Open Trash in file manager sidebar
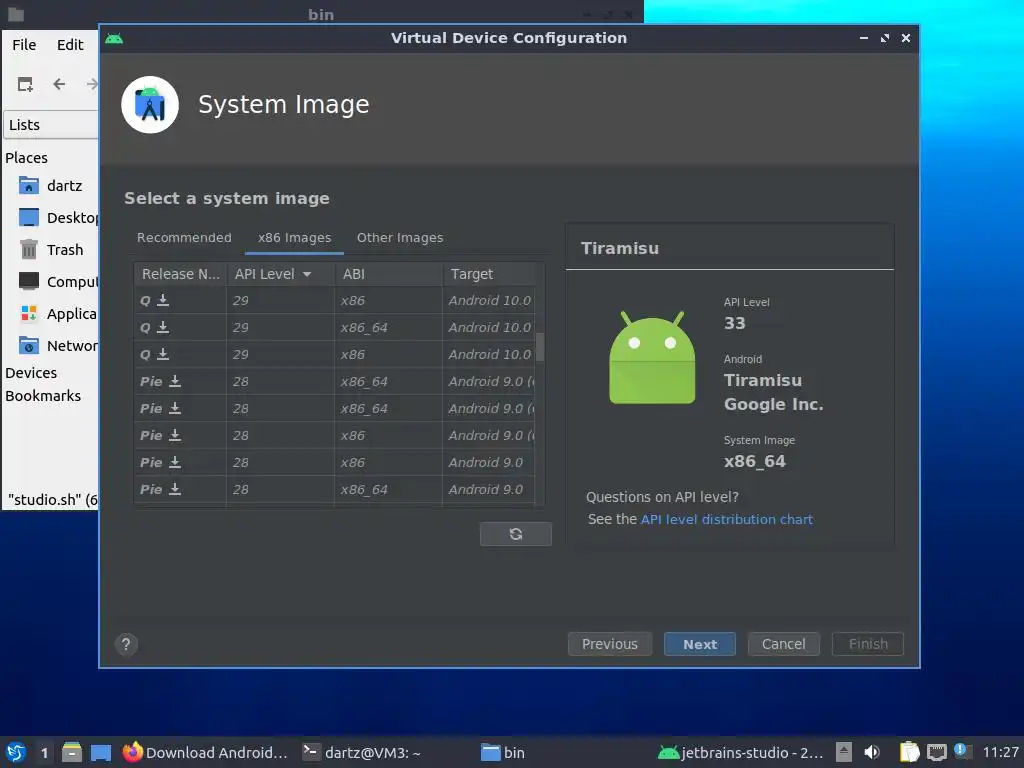Viewport: 1024px width, 768px height. [51, 249]
